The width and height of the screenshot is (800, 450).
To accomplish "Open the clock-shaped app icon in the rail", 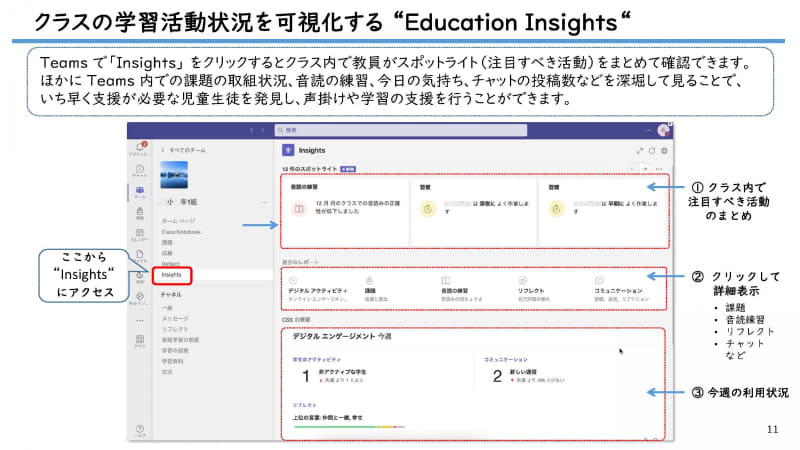I will point(140,276).
